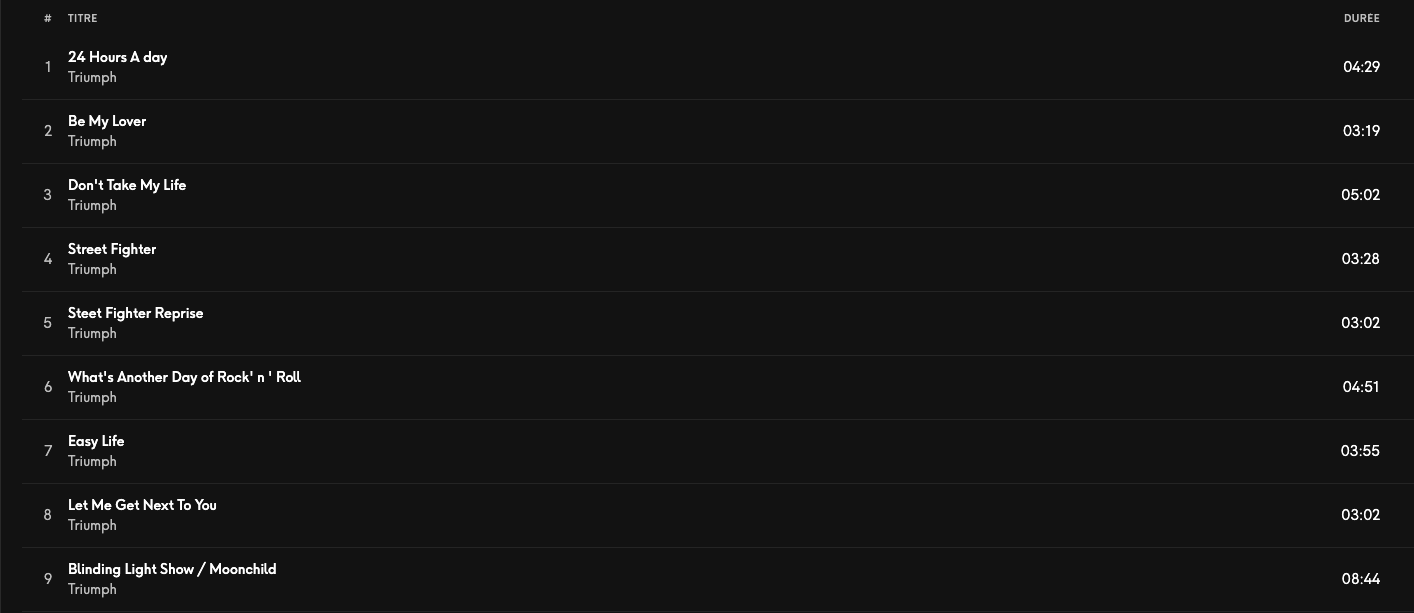Click the TITRE column header

(83, 19)
